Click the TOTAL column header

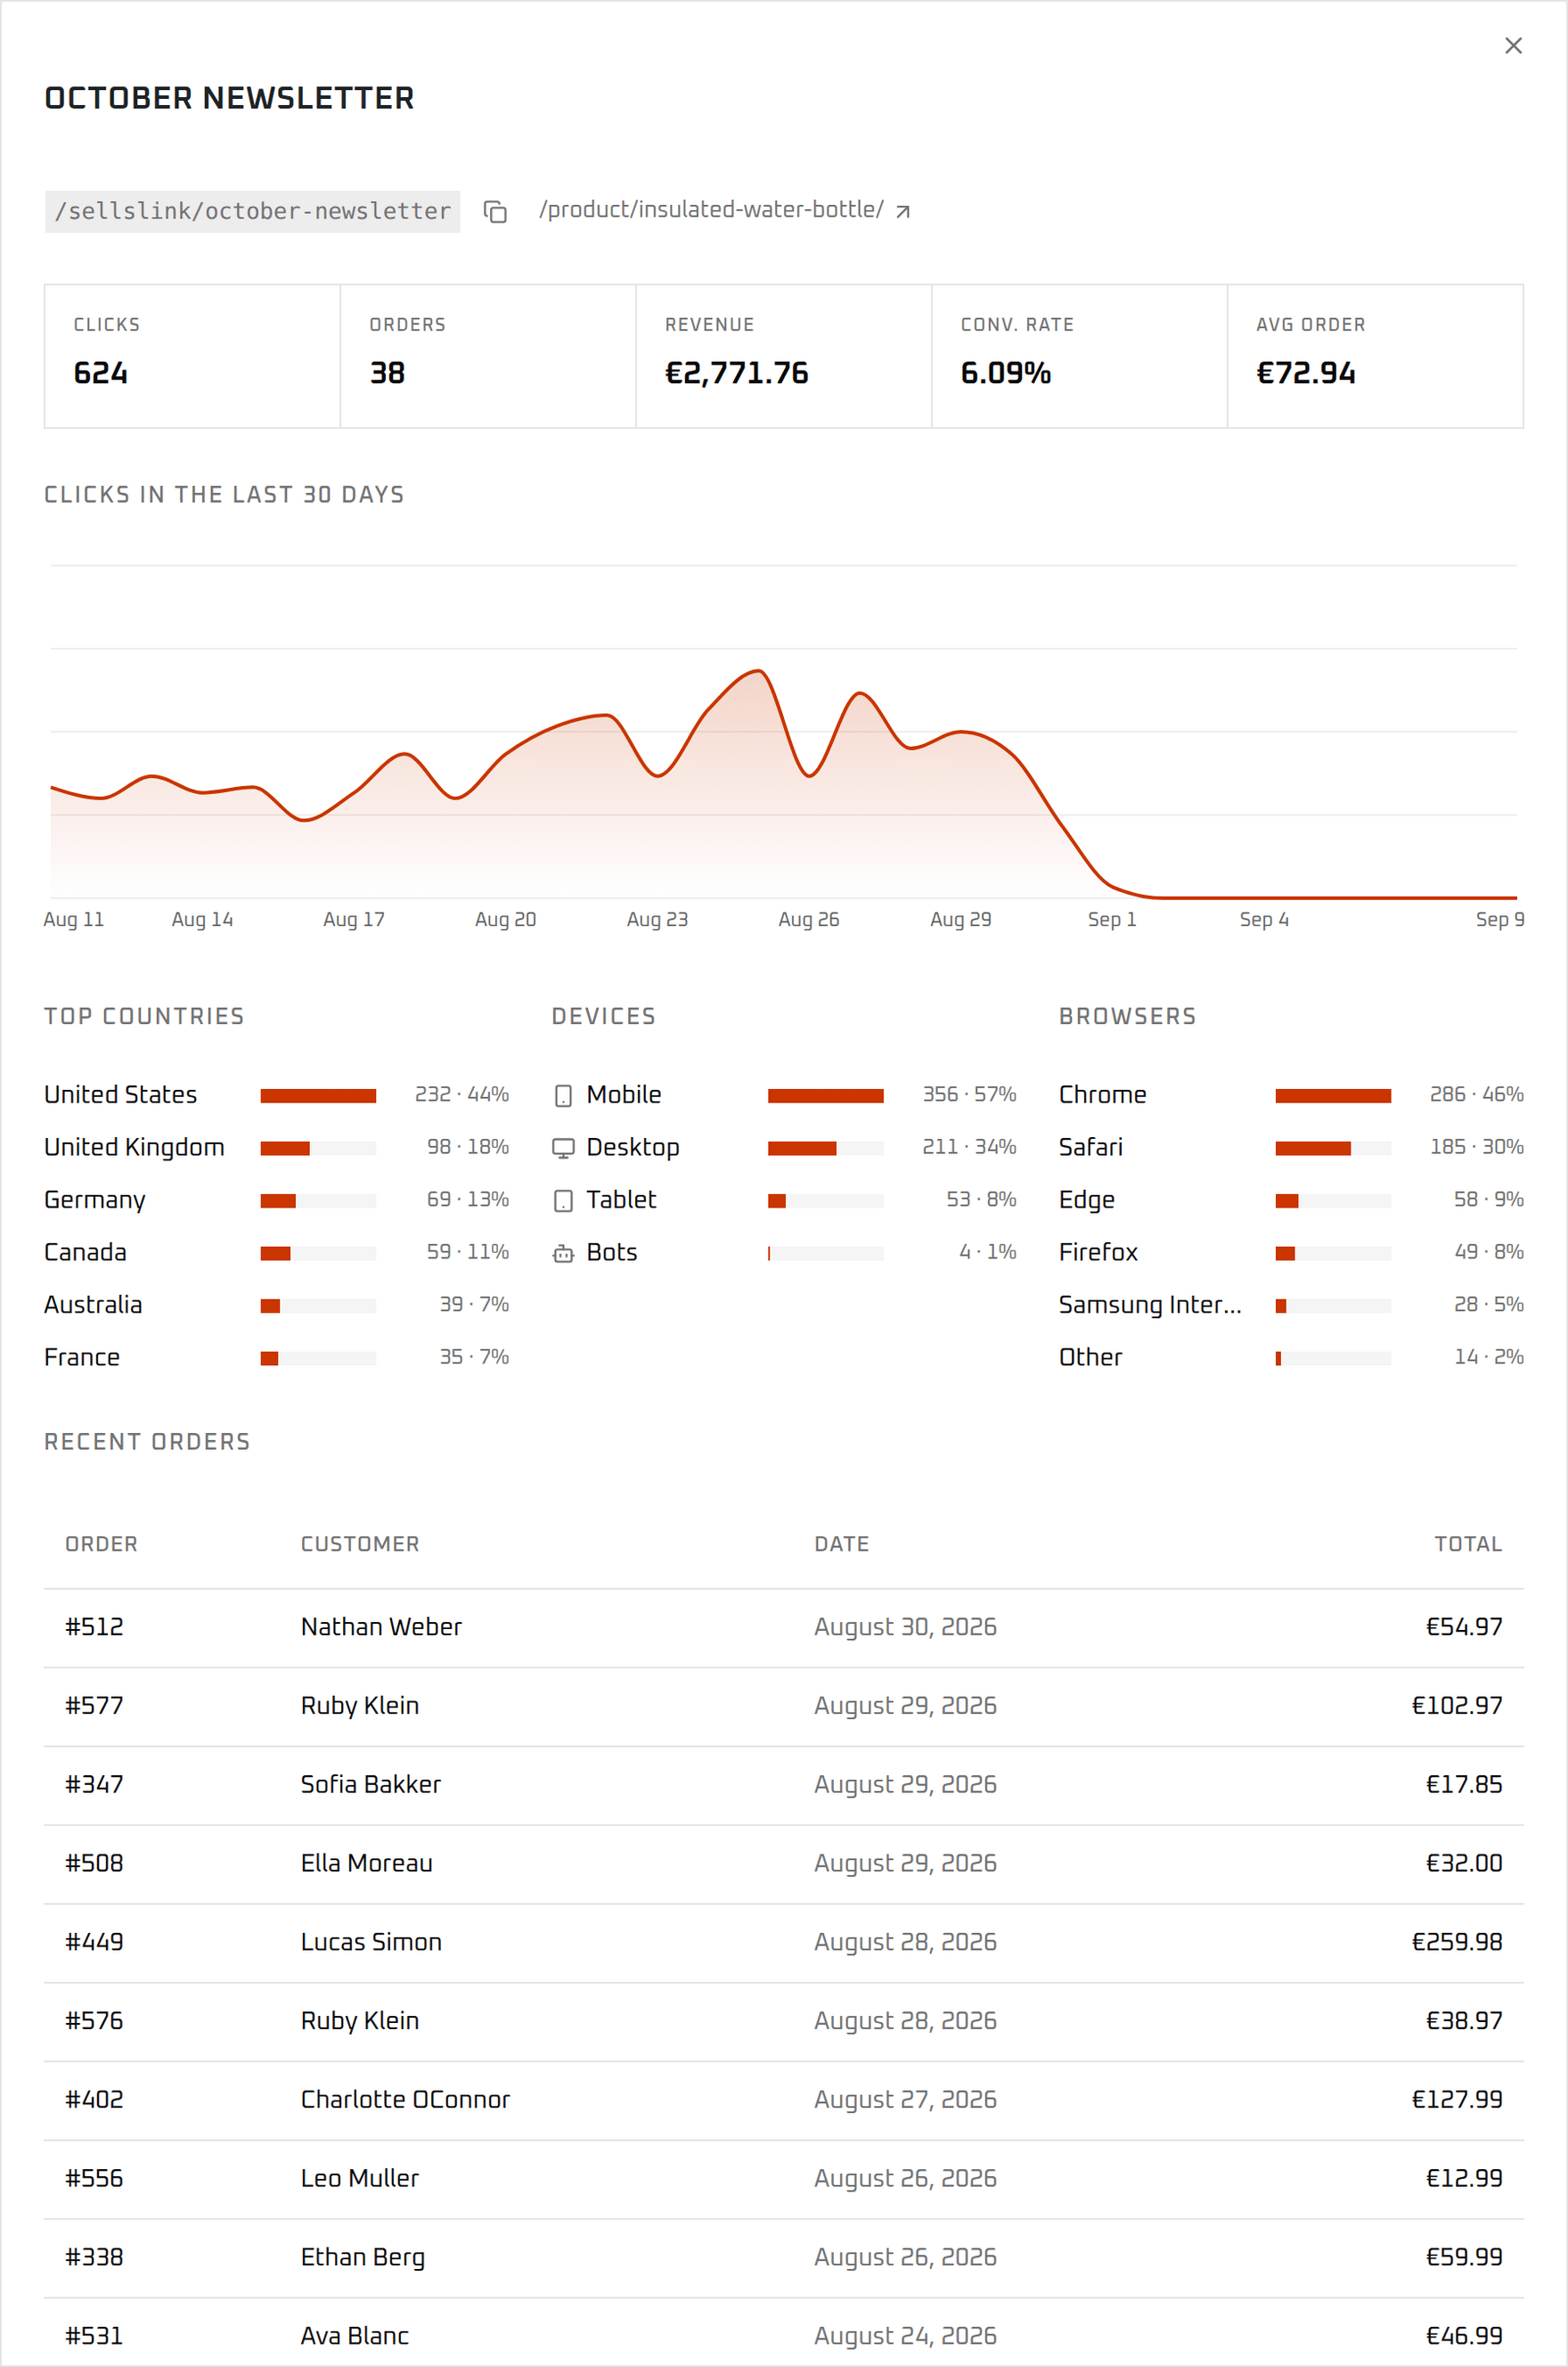[1468, 1544]
